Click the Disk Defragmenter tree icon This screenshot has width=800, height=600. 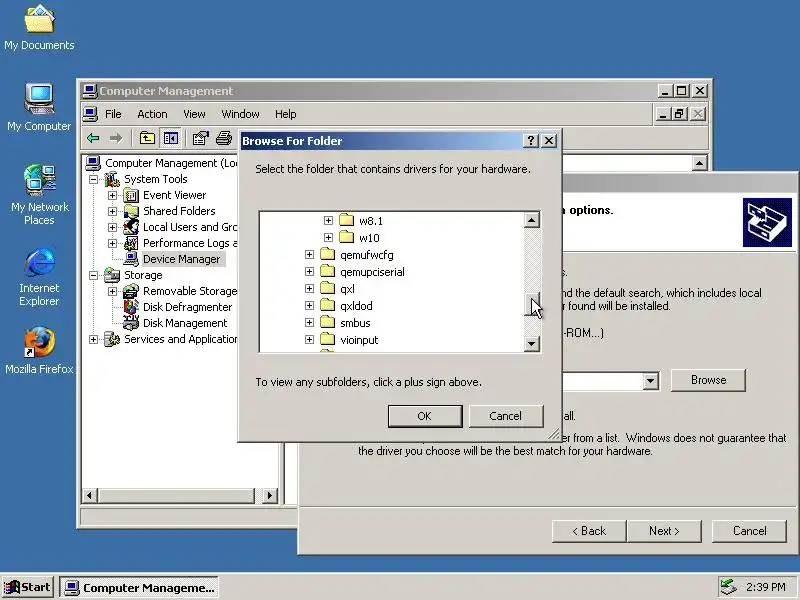(x=131, y=307)
